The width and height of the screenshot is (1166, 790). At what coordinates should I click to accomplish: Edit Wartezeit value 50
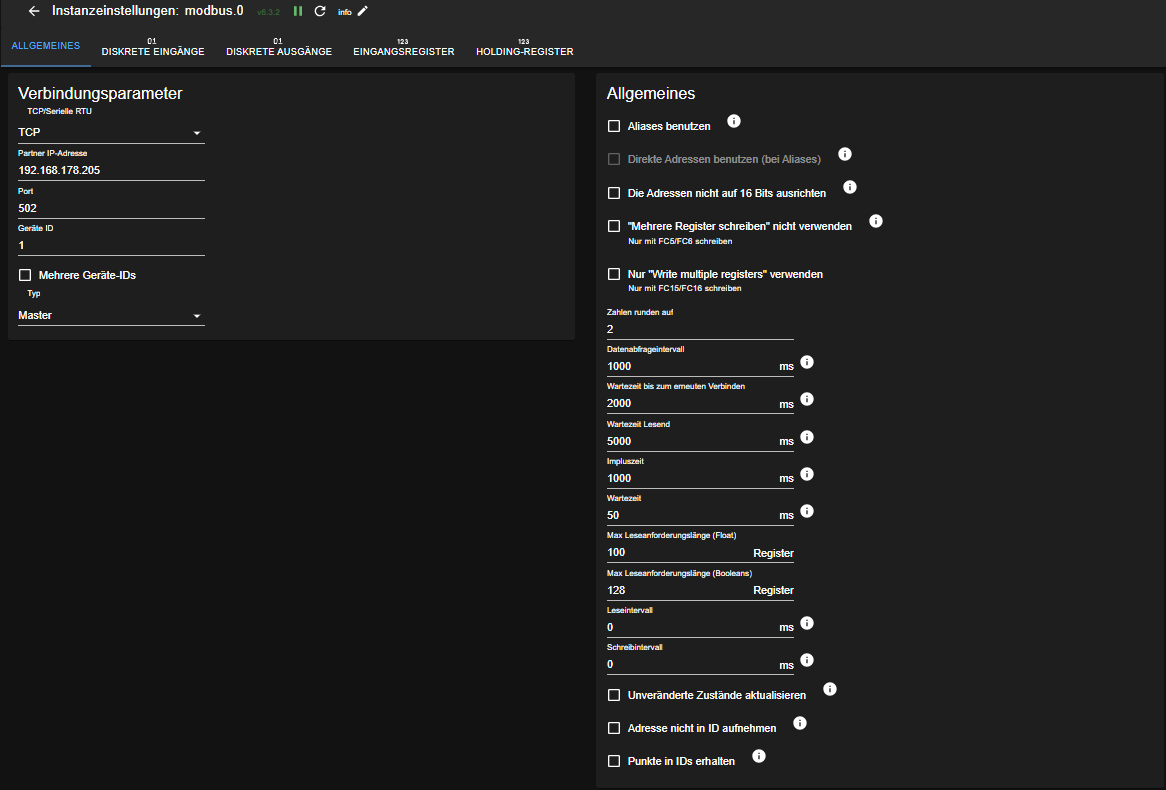692,516
